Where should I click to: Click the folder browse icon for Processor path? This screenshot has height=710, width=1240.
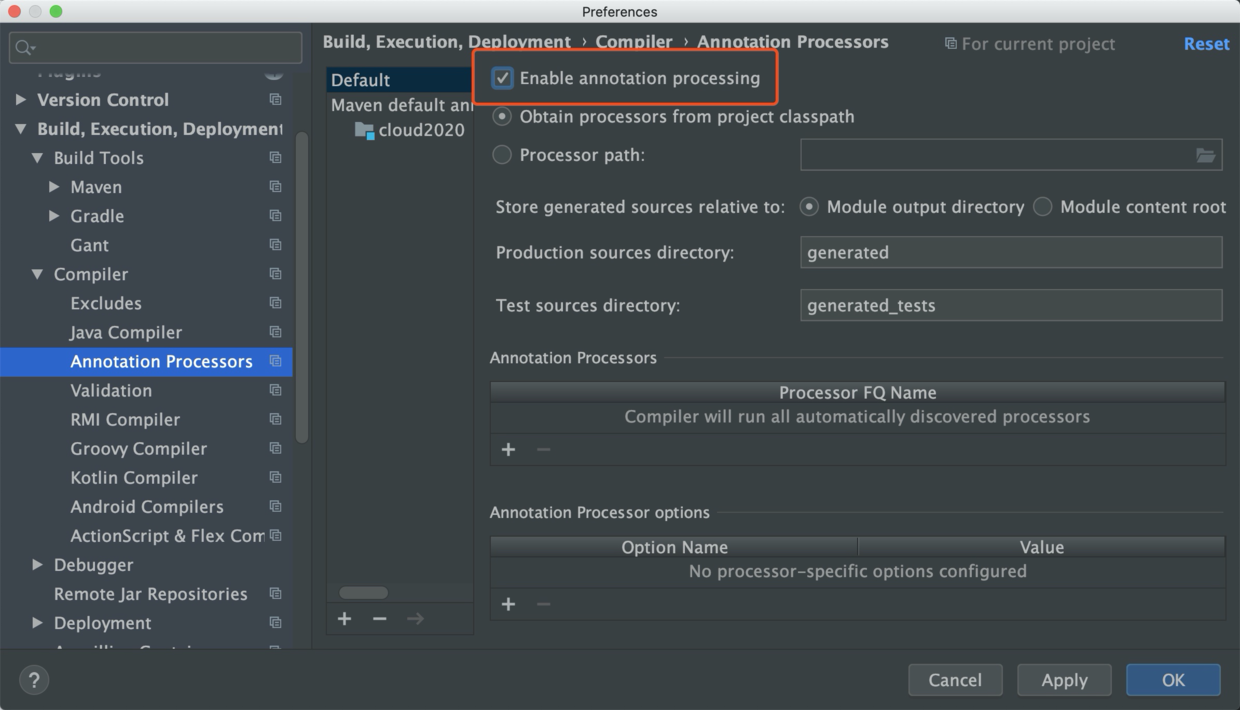pos(1206,155)
